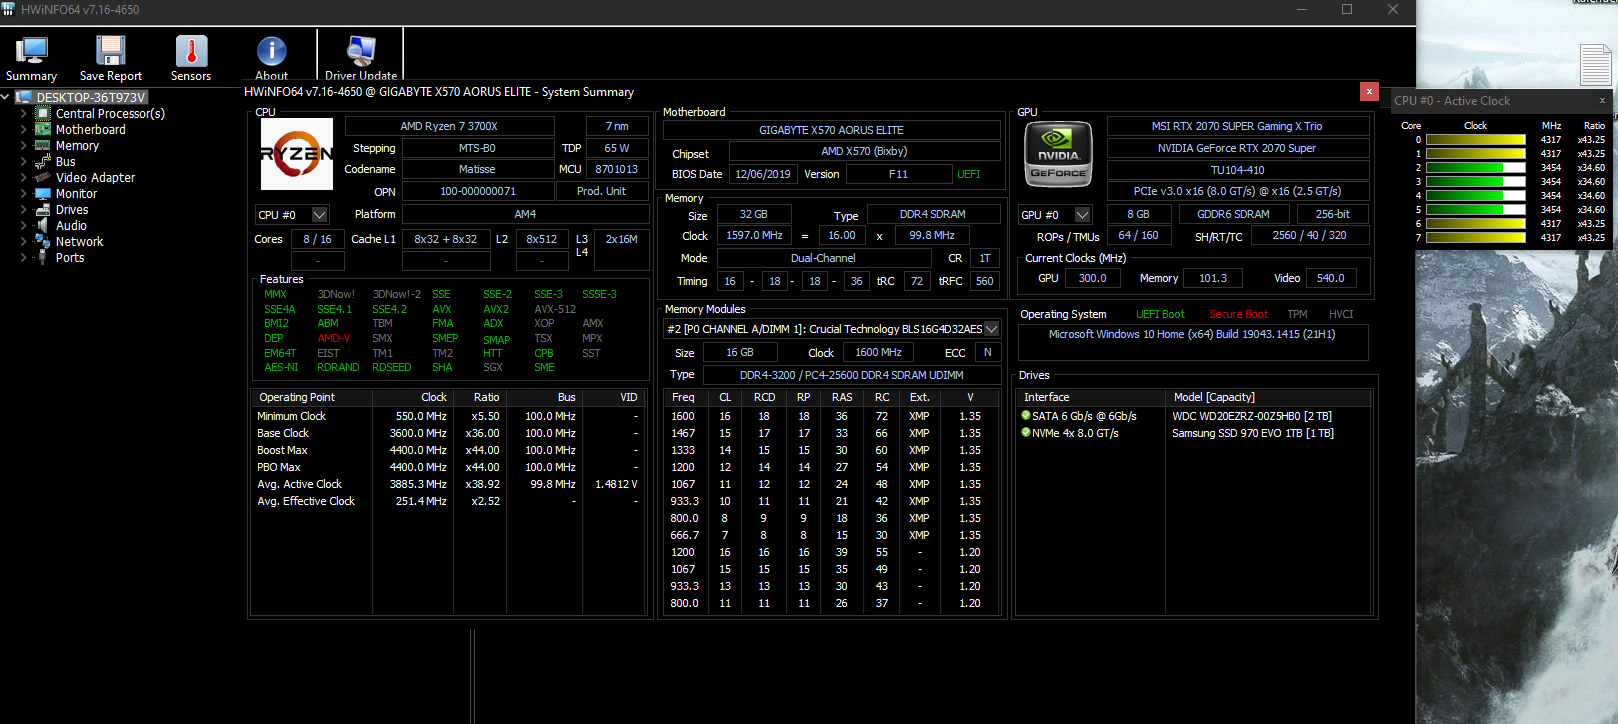The width and height of the screenshot is (1618, 724).
Task: Close the System Summary red X button
Action: pos(1369,91)
